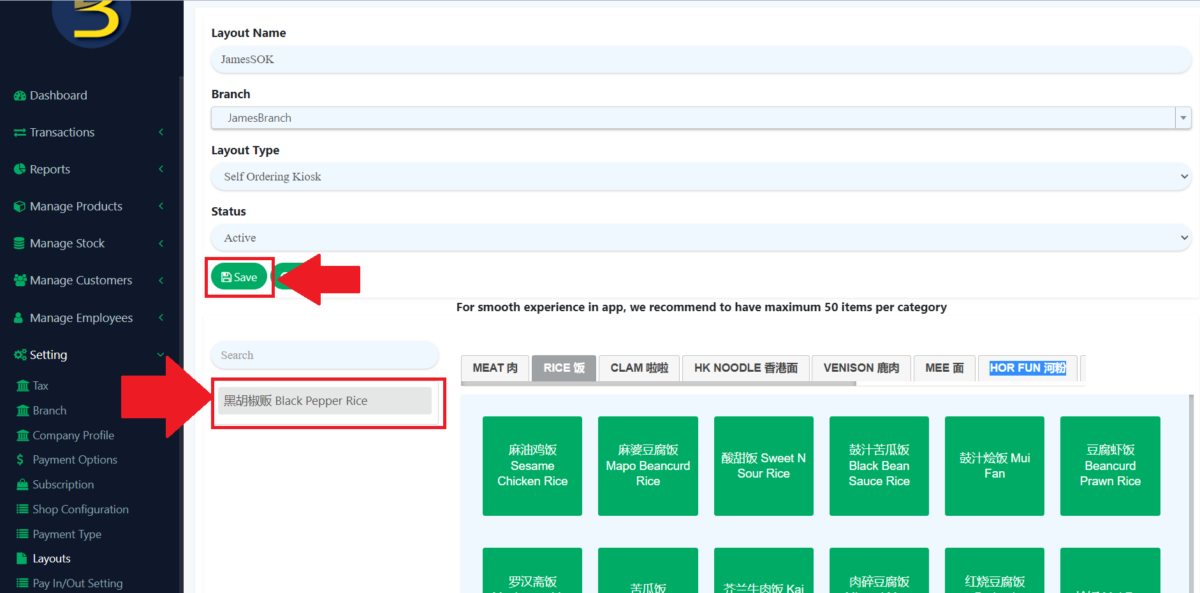Click the Save button
Screen dimensions: 1200x593
[239, 277]
